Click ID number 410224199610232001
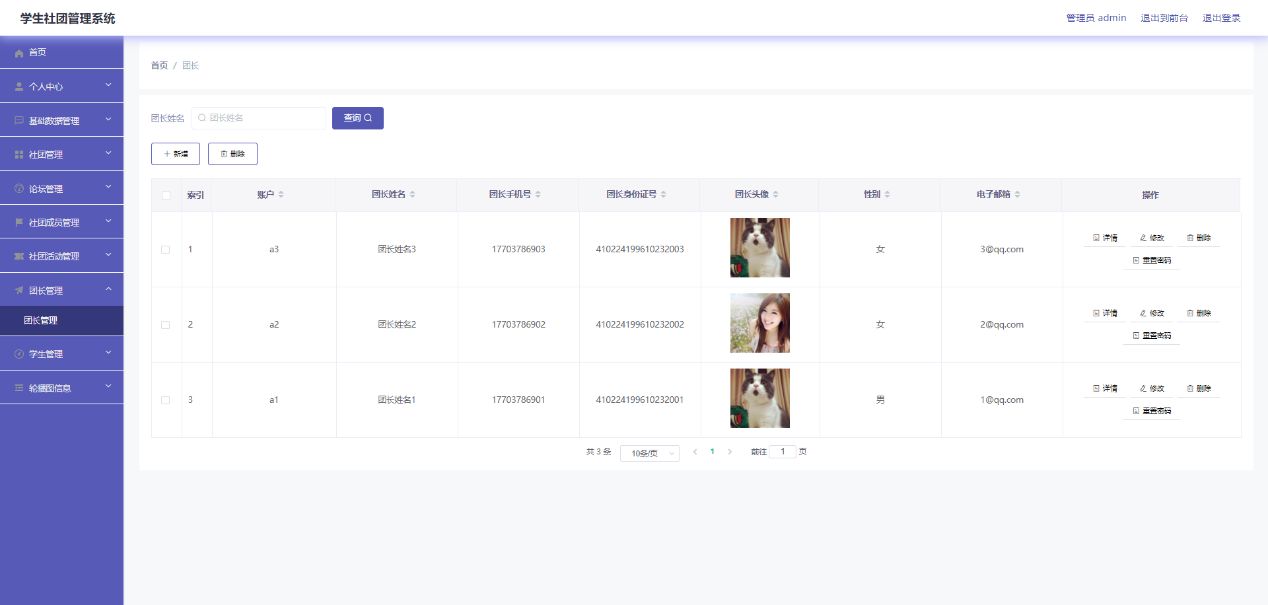This screenshot has height=605, width=1268. 640,400
